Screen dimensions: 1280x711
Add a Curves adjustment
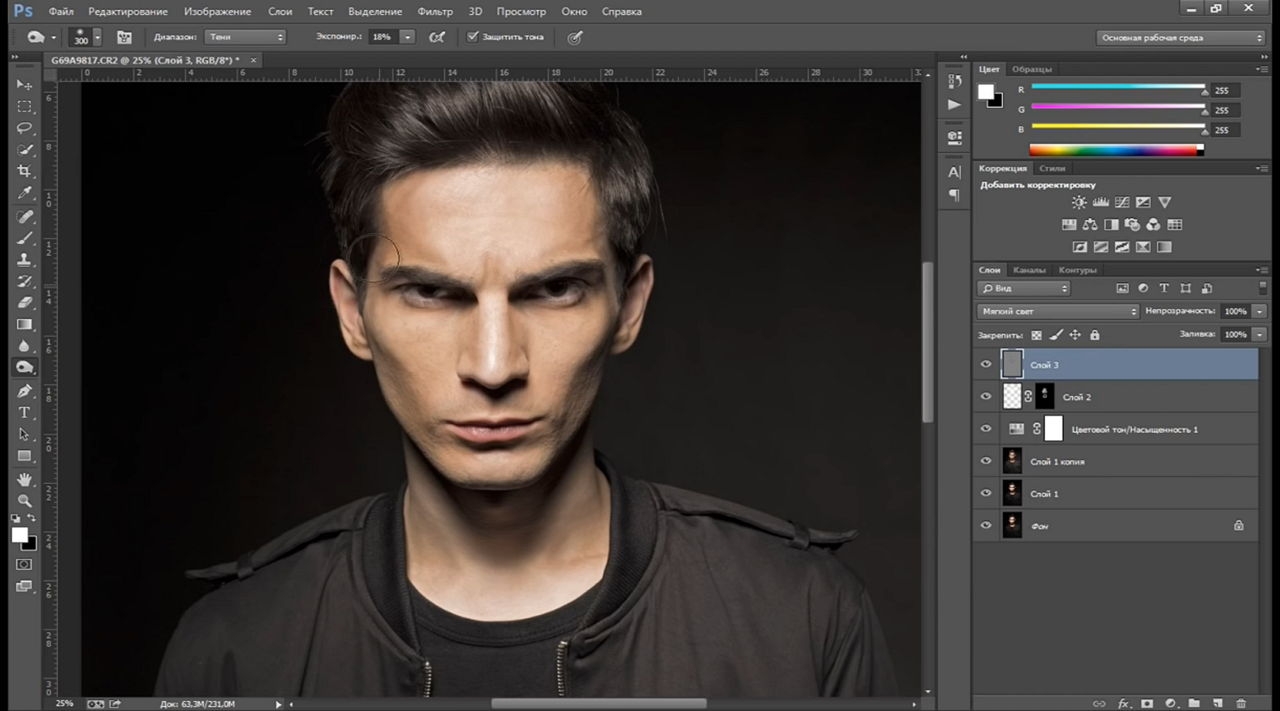[1122, 203]
